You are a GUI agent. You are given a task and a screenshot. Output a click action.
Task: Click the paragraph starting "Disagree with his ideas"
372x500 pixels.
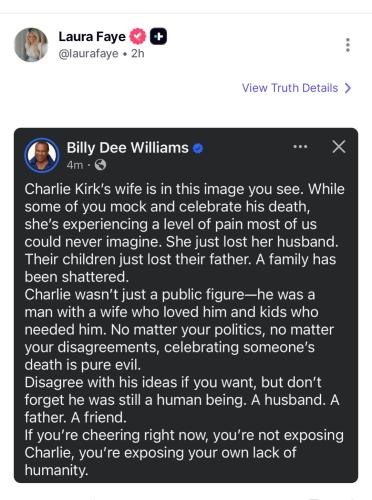(x=182, y=400)
